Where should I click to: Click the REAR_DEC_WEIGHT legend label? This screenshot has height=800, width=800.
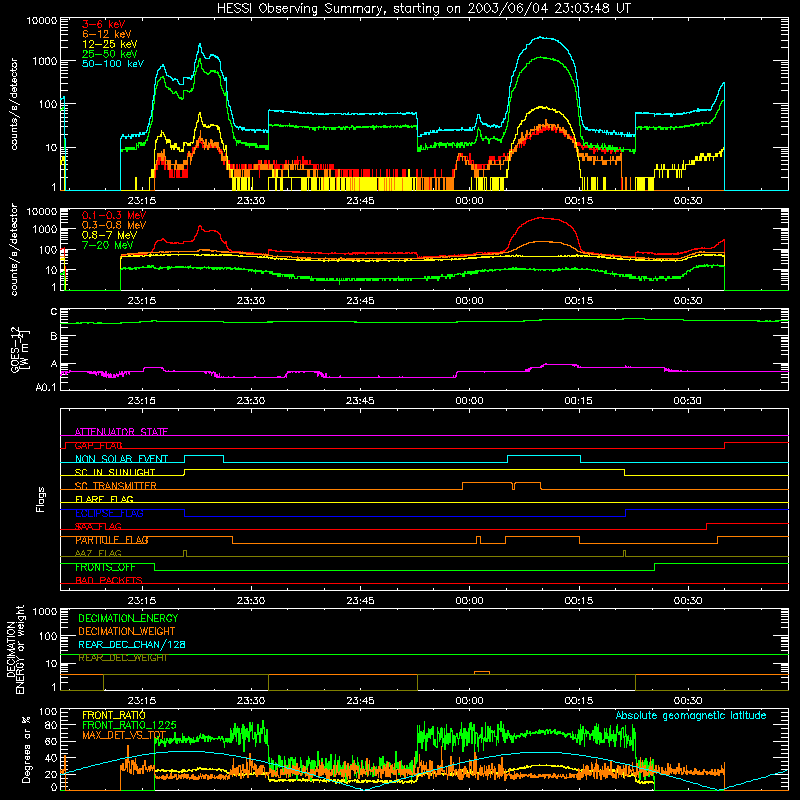(x=122, y=658)
